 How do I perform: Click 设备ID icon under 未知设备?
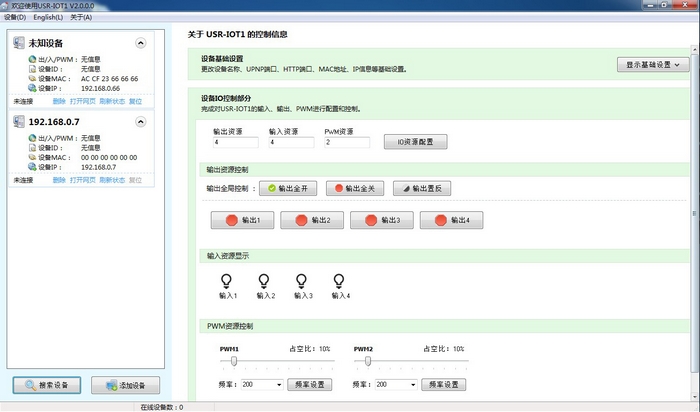[x=32, y=69]
